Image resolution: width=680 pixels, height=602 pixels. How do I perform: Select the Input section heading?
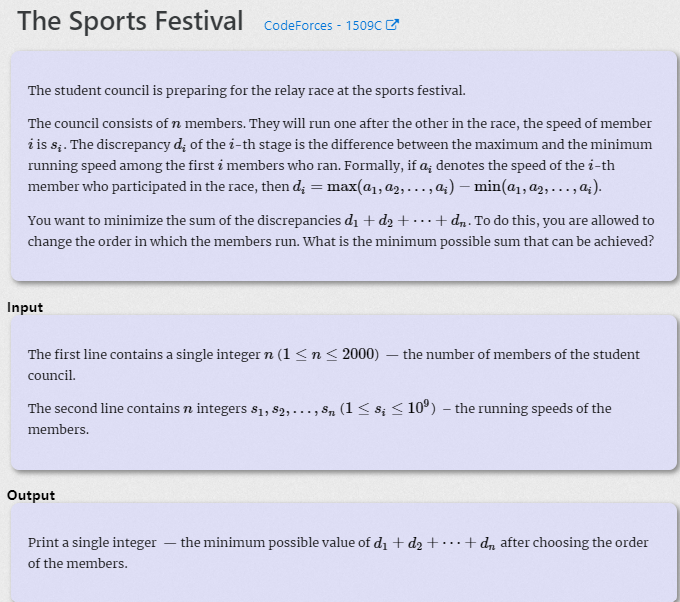coord(25,307)
